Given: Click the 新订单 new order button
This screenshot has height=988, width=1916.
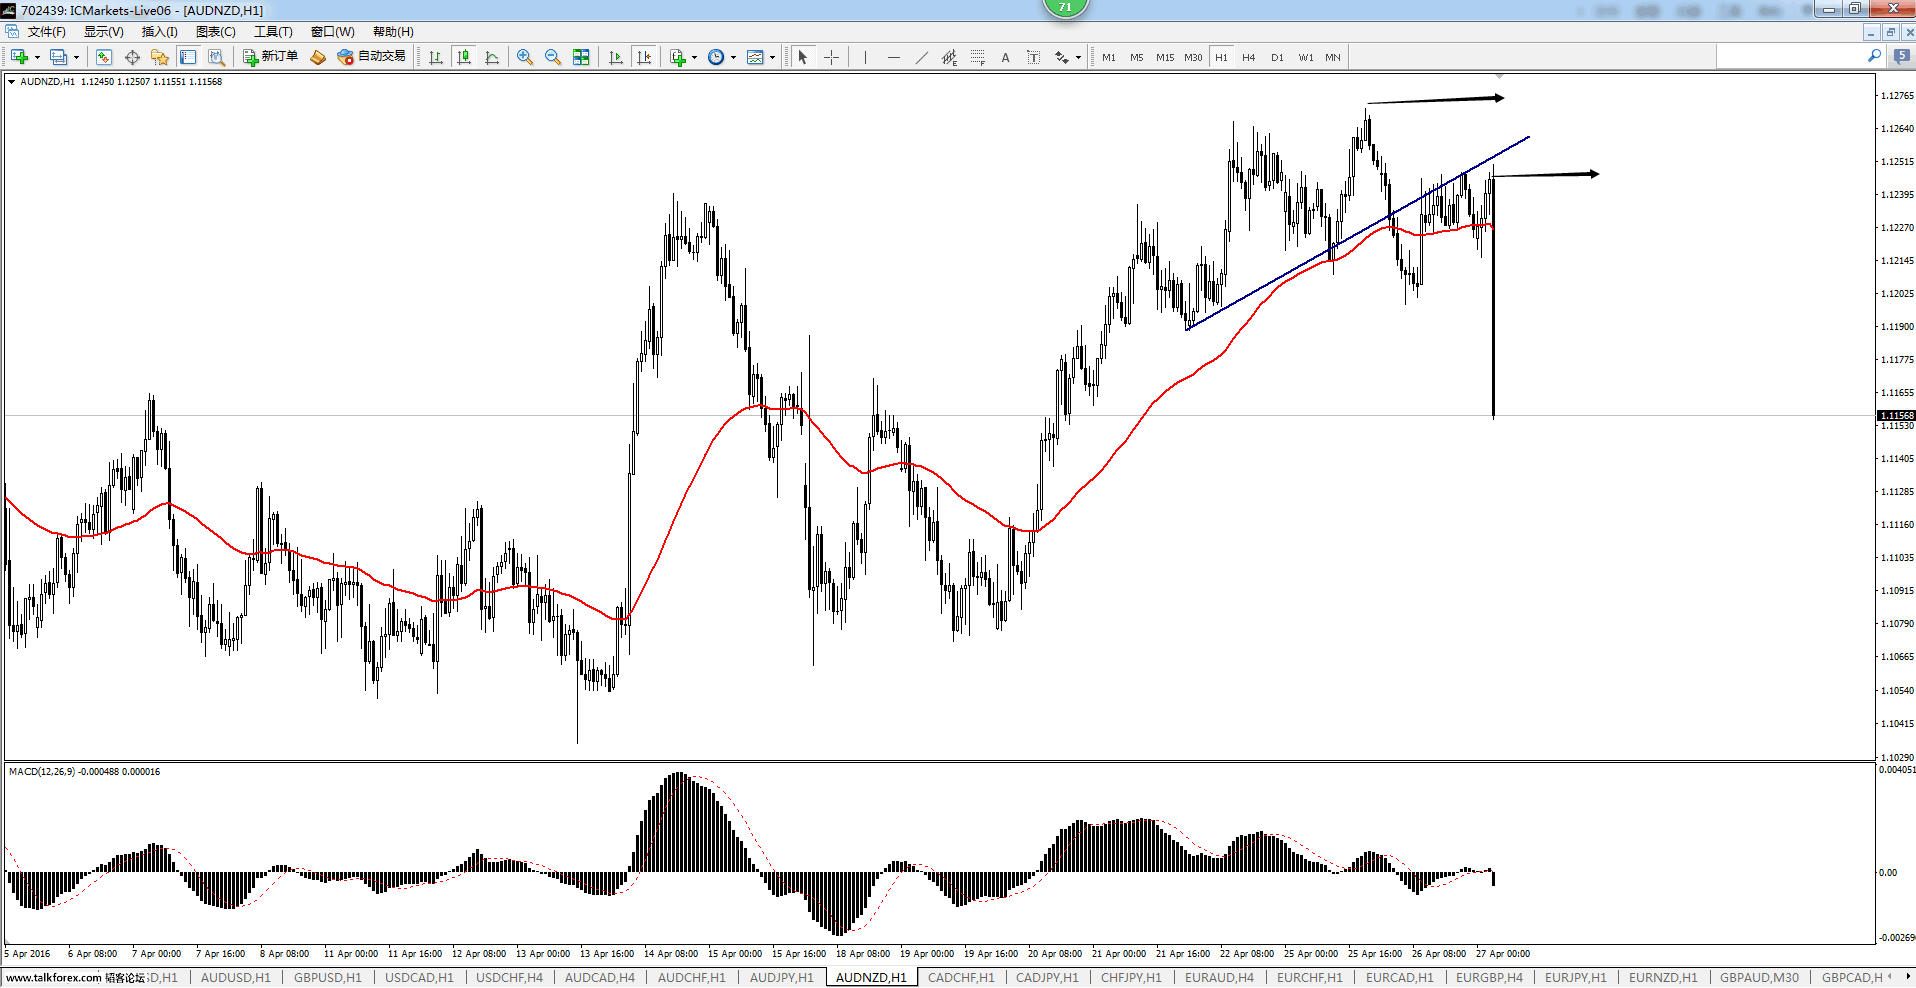Looking at the screenshot, I should [271, 57].
